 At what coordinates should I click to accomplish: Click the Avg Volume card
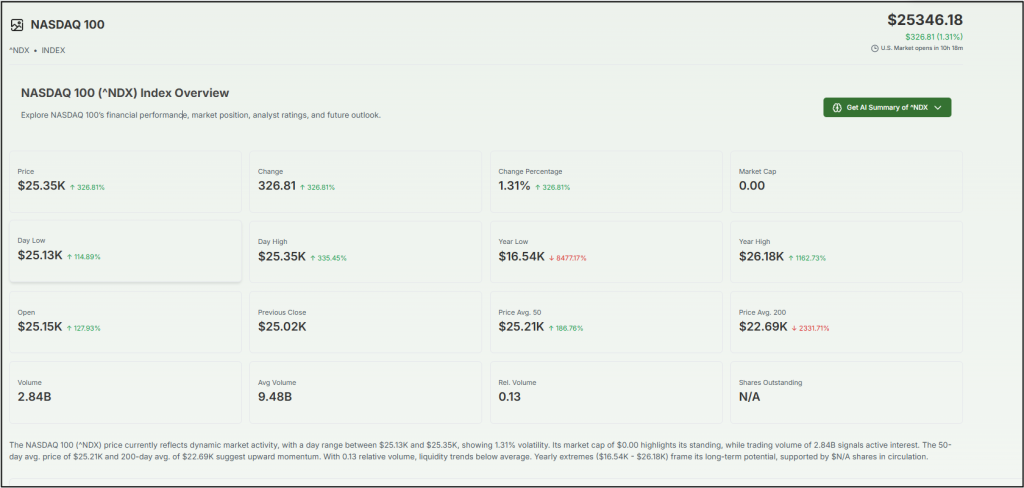click(x=365, y=392)
